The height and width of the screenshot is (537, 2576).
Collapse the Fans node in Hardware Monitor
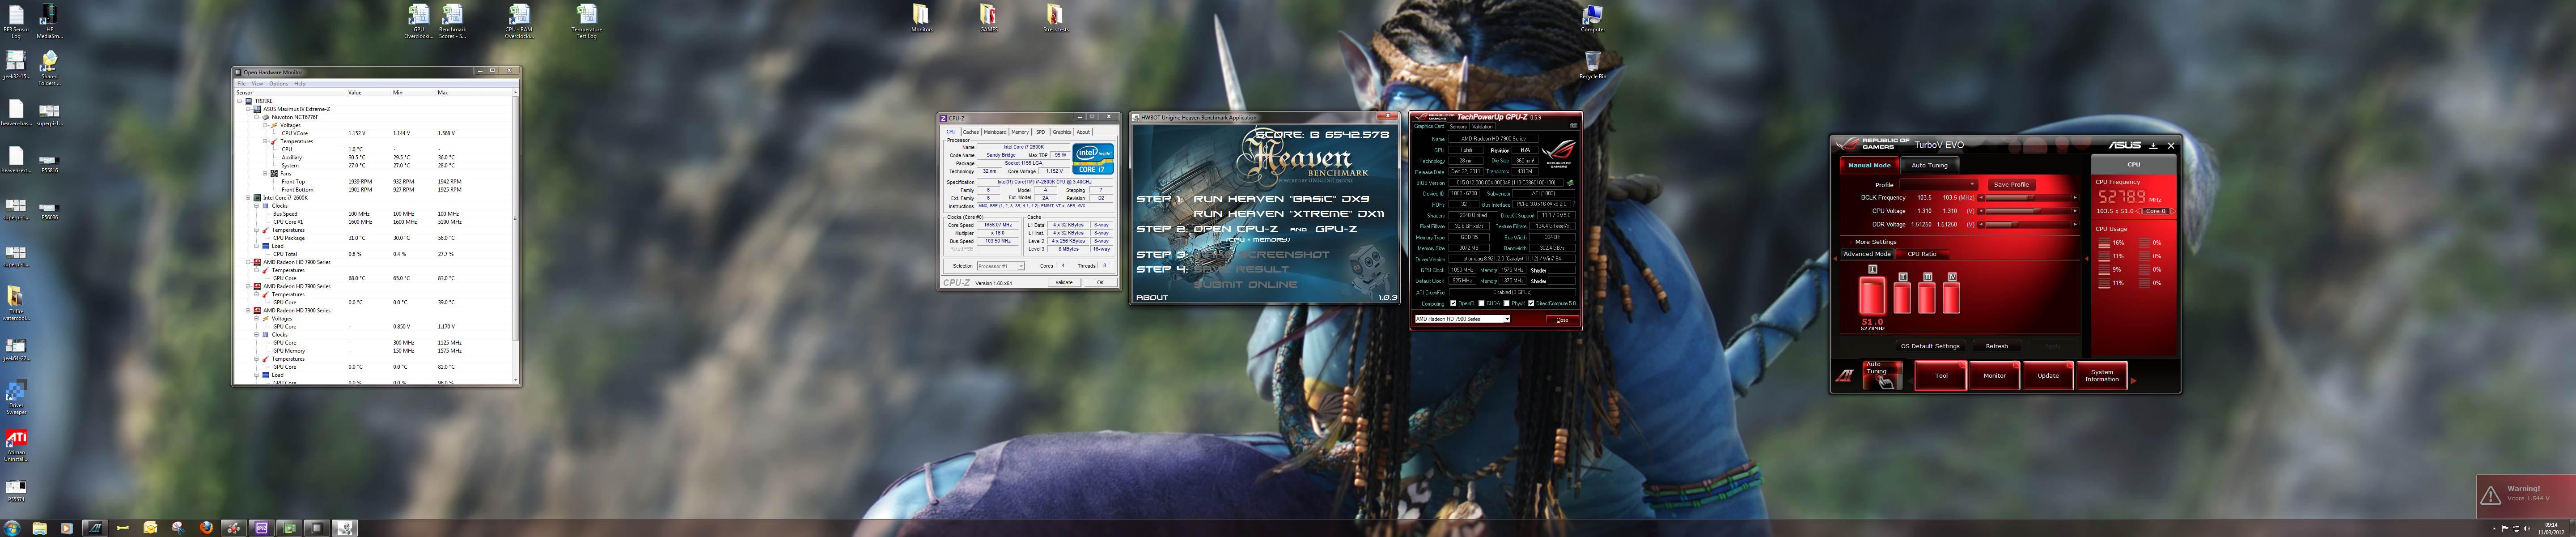pos(265,174)
